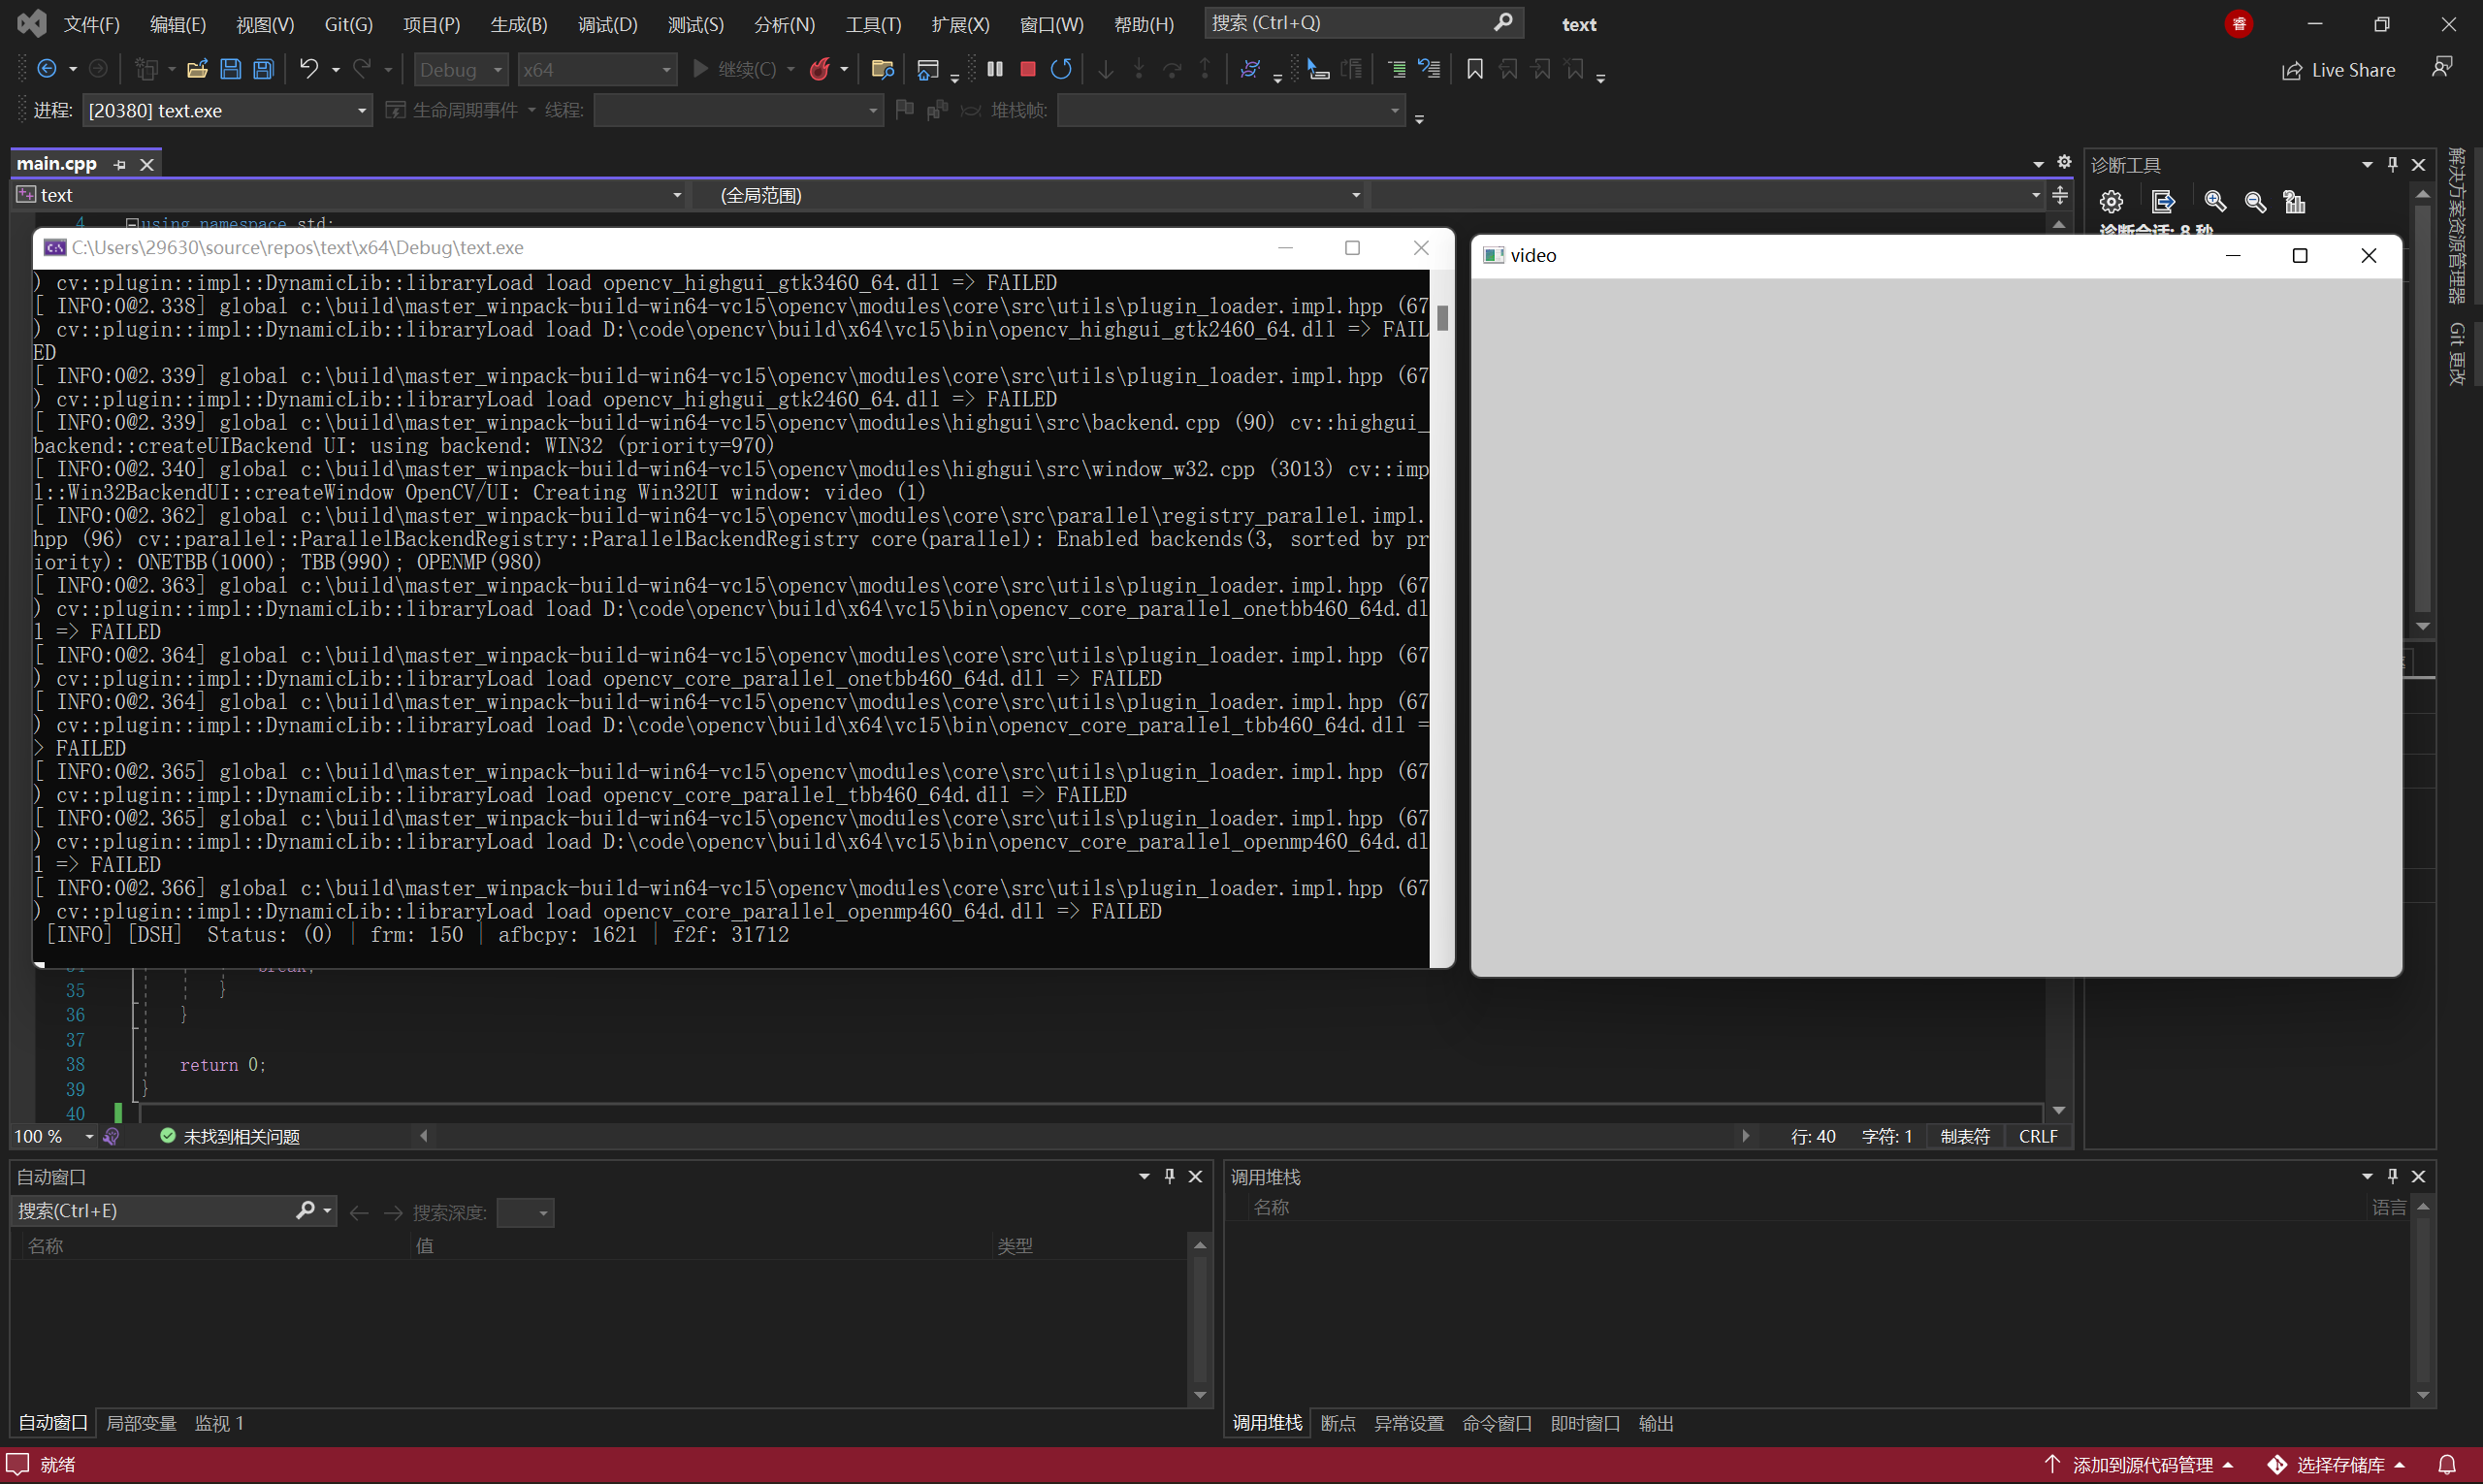
Task: Click the Live Share button
Action: tap(2339, 70)
